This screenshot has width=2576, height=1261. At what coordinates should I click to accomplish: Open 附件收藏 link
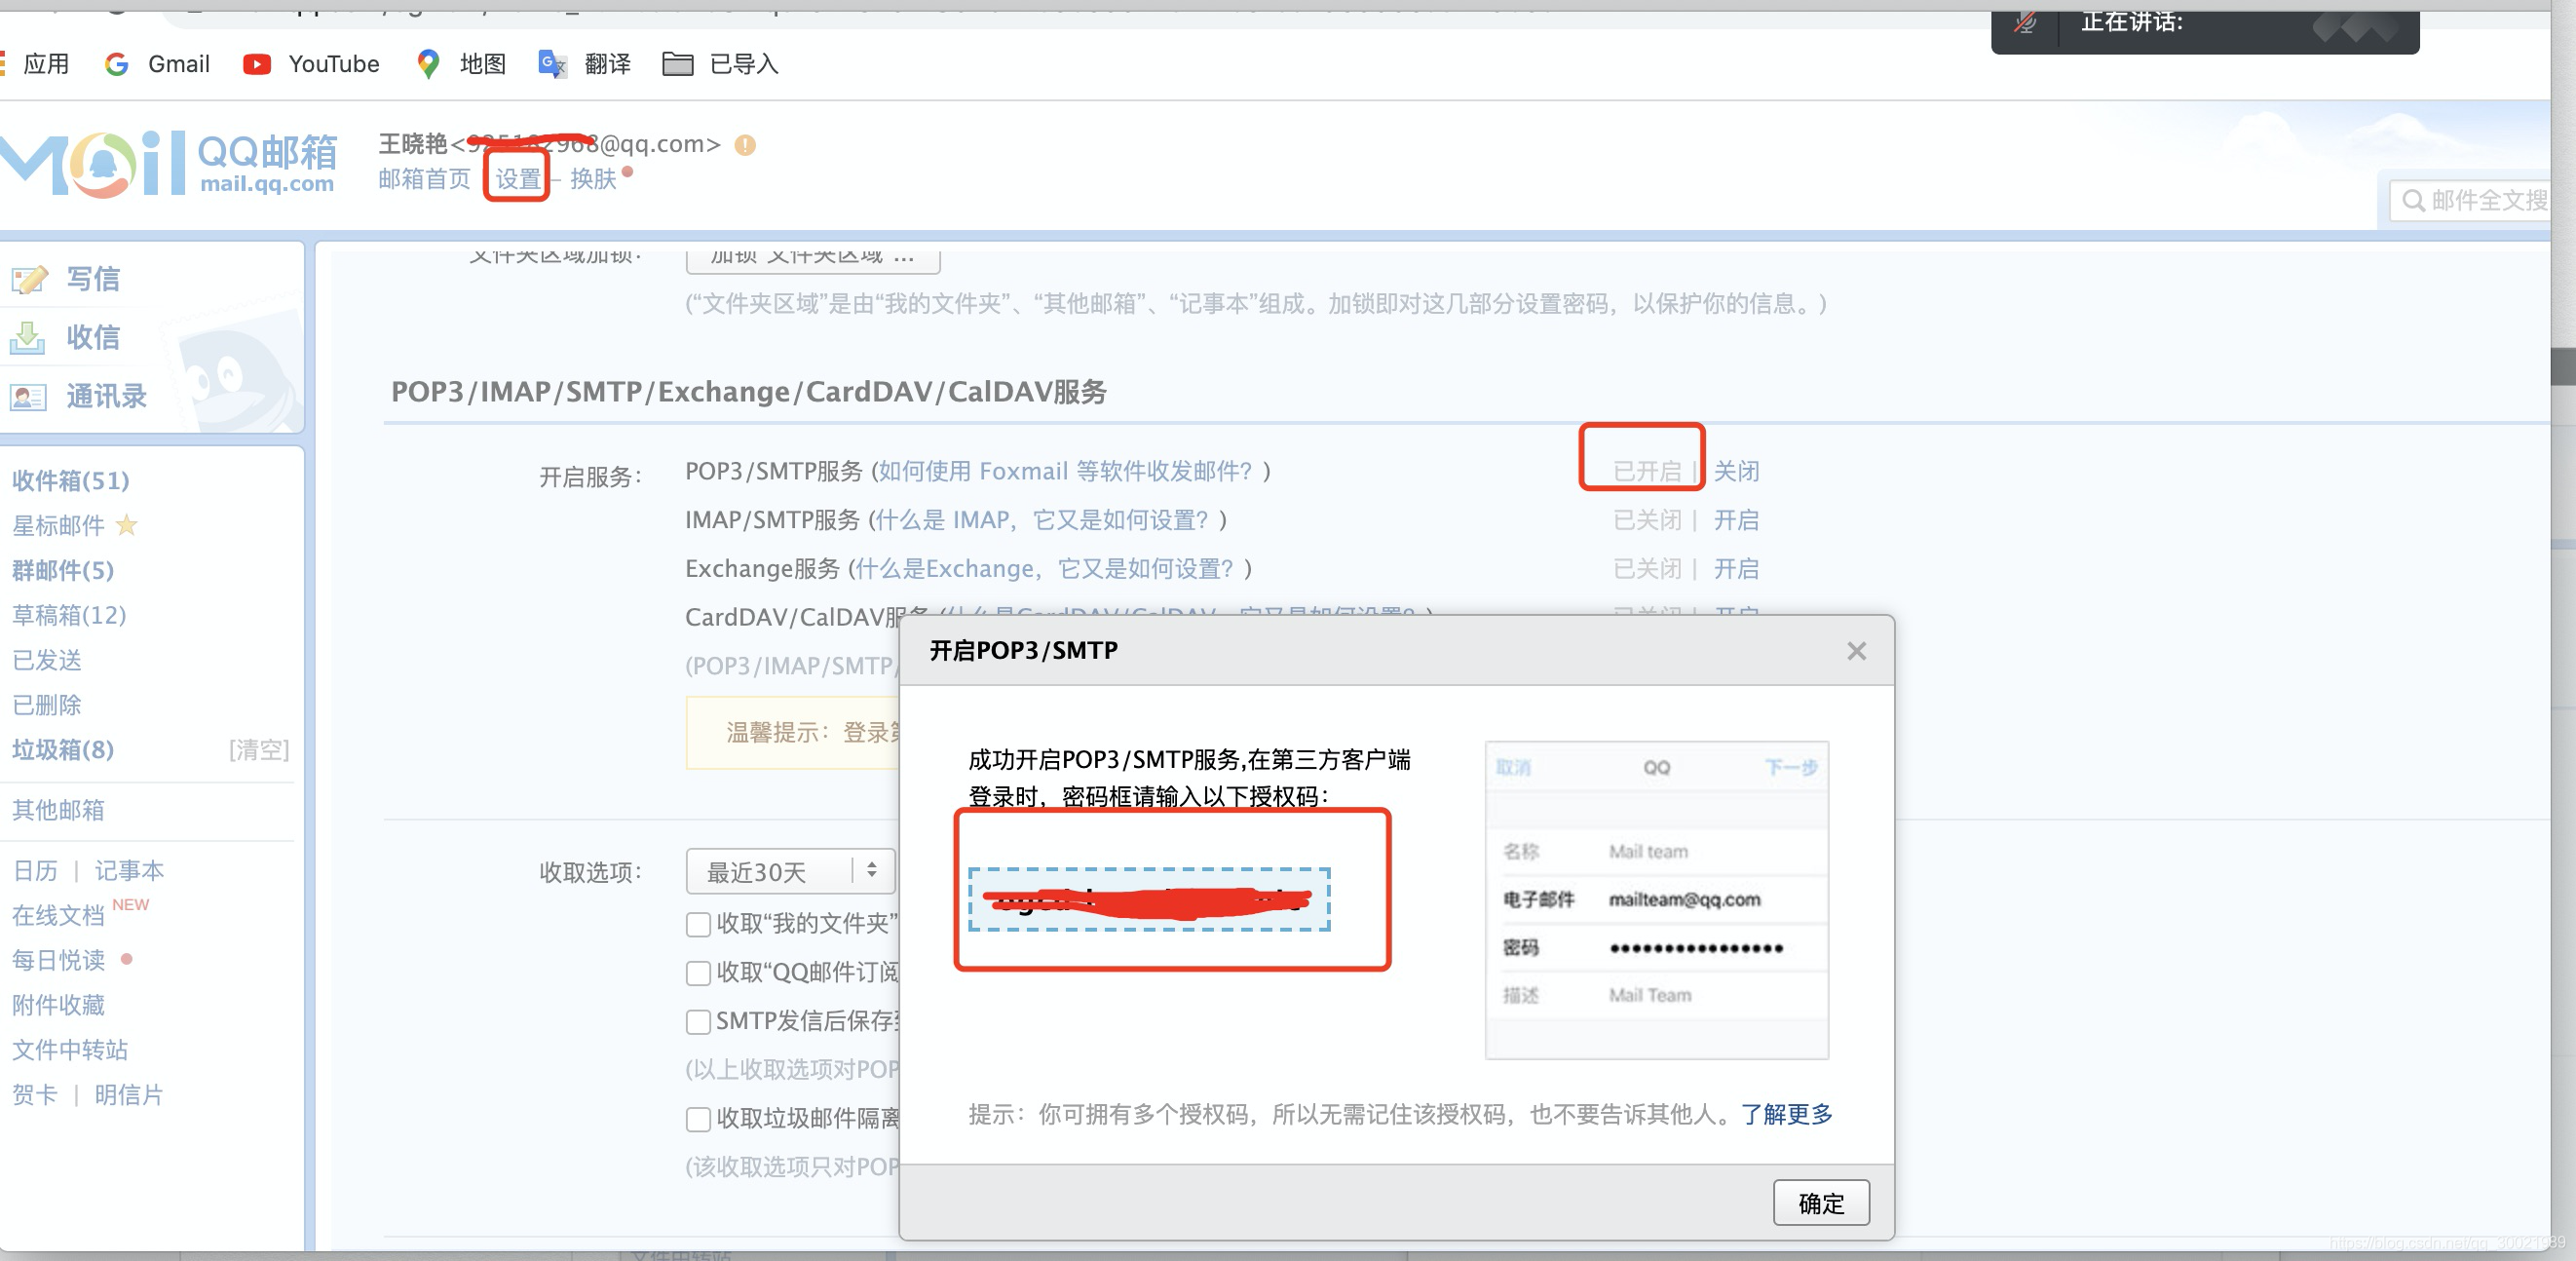pyautogui.click(x=58, y=1005)
